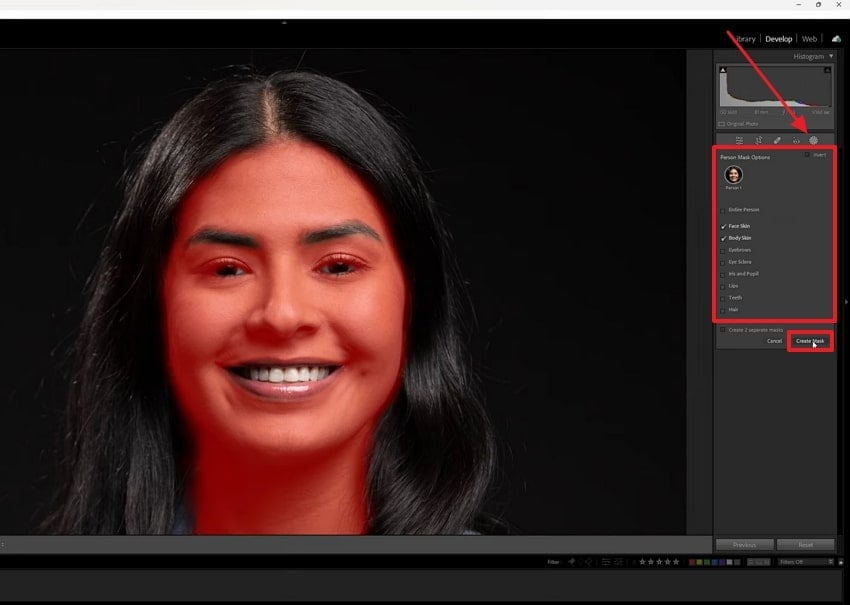The image size is (850, 605).
Task: Switch to the Develop module
Action: tap(778, 39)
